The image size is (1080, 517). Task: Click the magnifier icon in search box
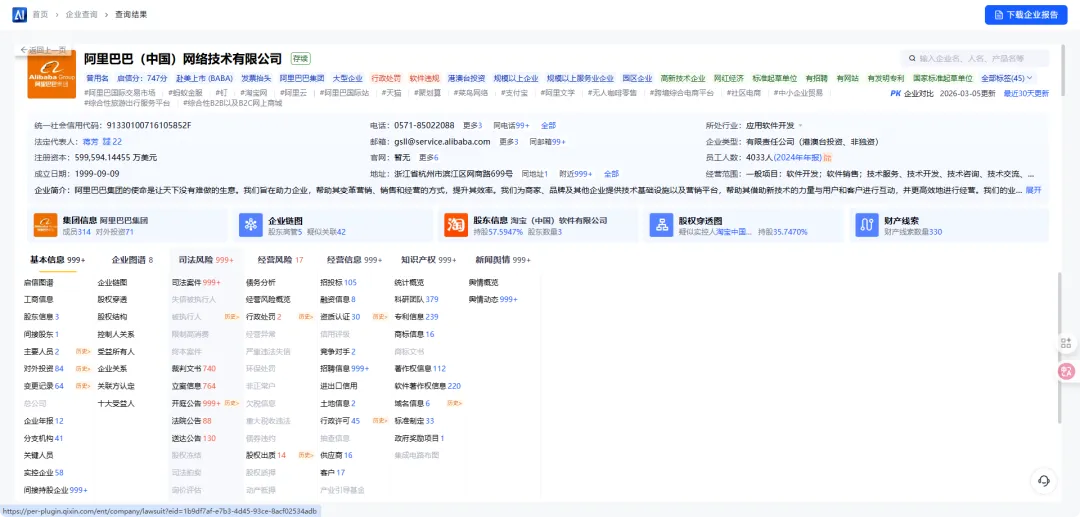pos(912,59)
